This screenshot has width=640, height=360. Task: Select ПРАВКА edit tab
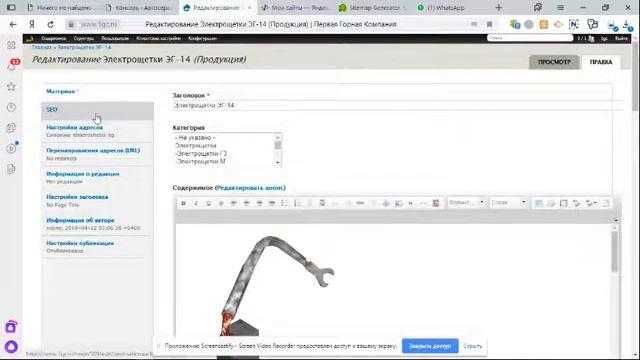click(x=601, y=62)
